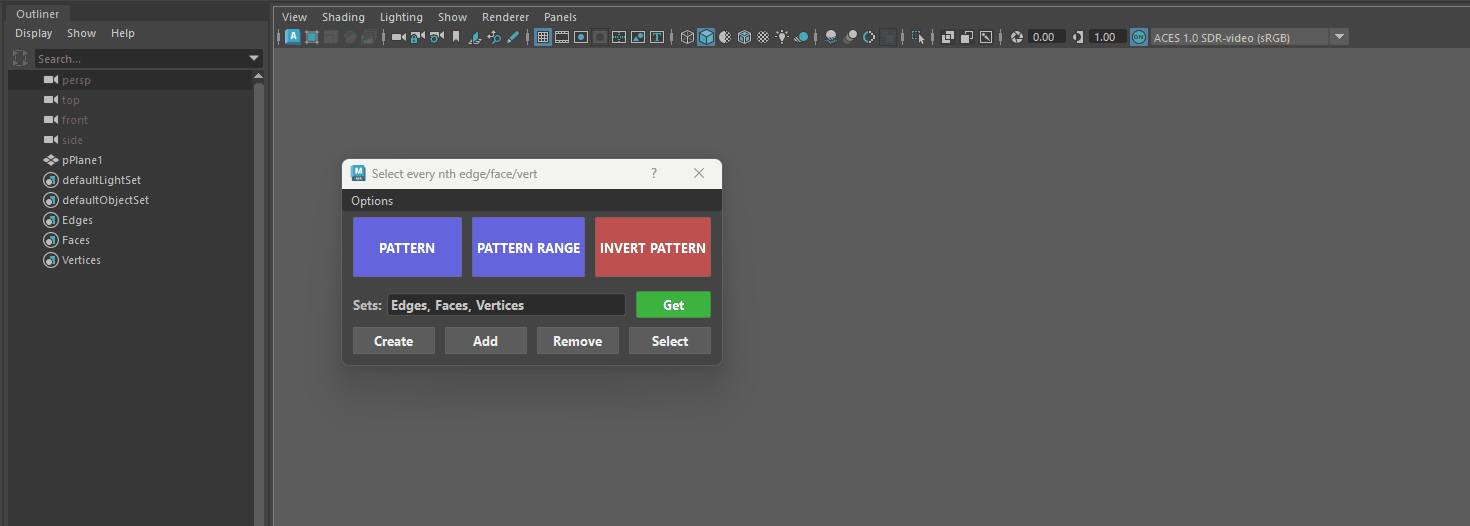Click the 2D Pan/Zoom icon
Image resolution: width=1470 pixels, height=526 pixels.
pos(494,37)
